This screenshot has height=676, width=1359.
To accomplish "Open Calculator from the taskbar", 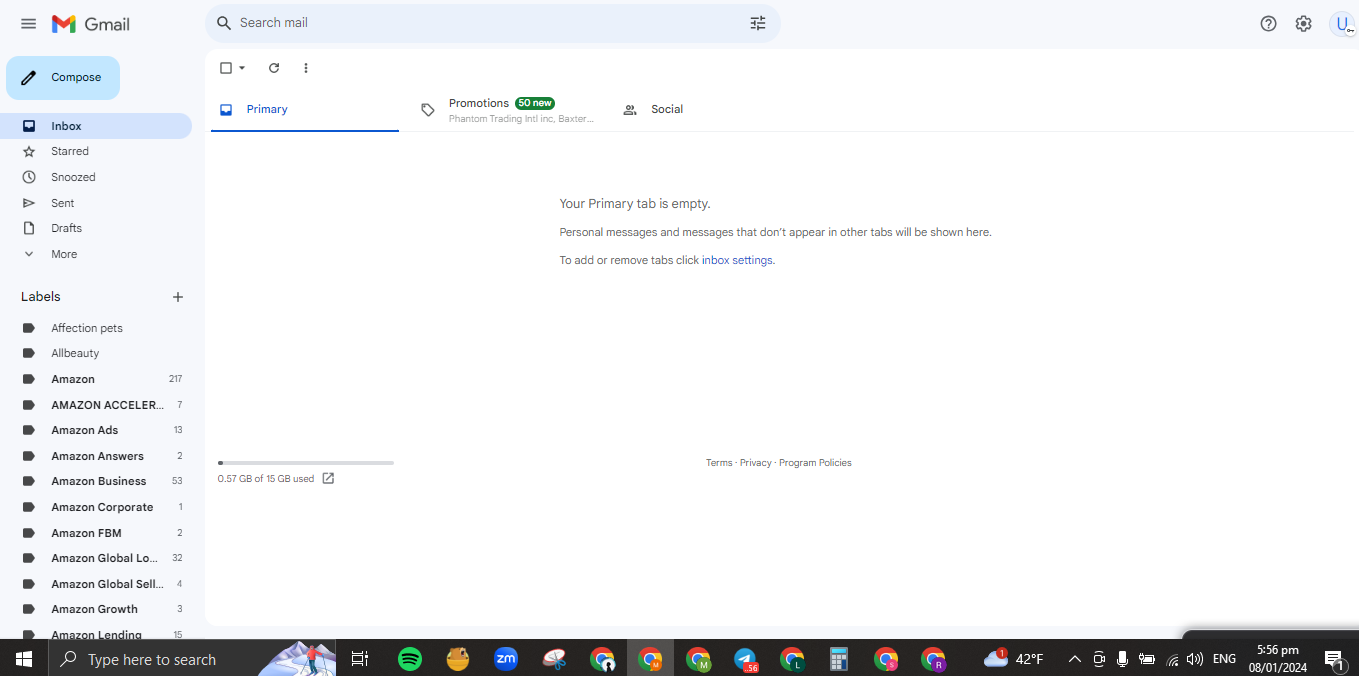I will (x=839, y=659).
